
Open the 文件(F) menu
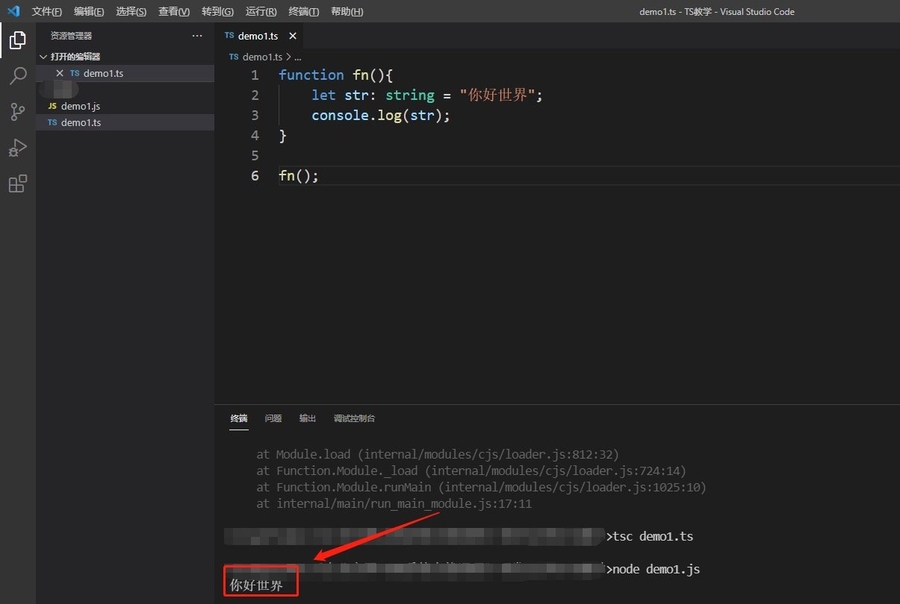(46, 12)
